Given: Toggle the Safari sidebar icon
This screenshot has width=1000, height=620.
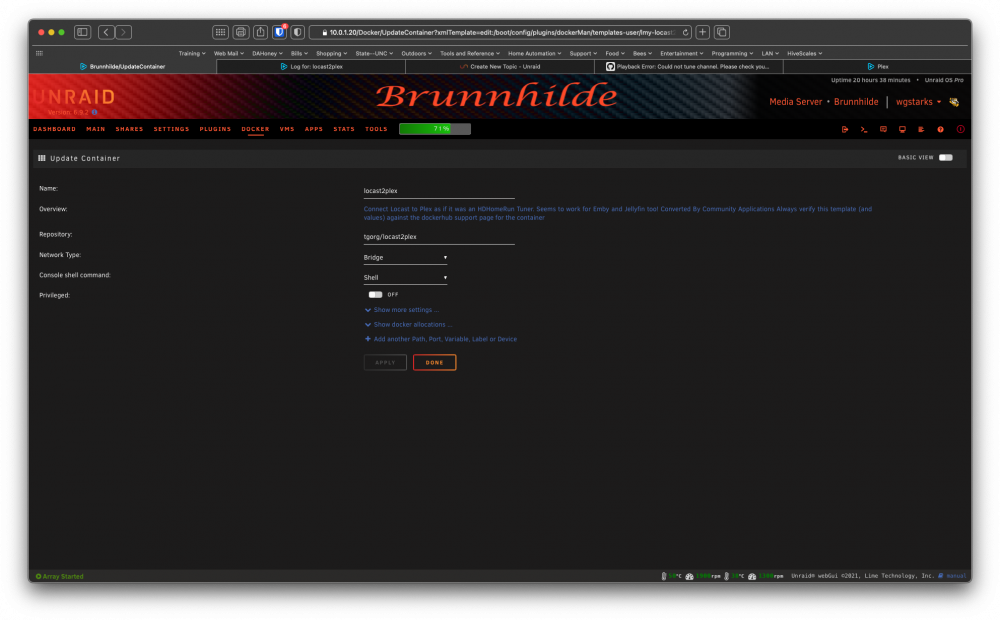Looking at the screenshot, I should 82,32.
